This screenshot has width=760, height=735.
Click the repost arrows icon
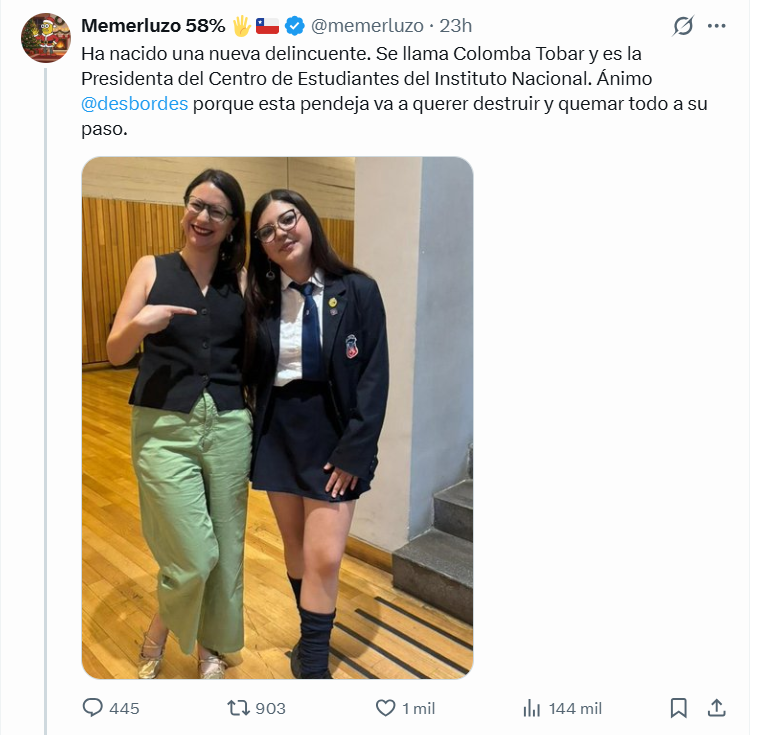click(x=238, y=708)
